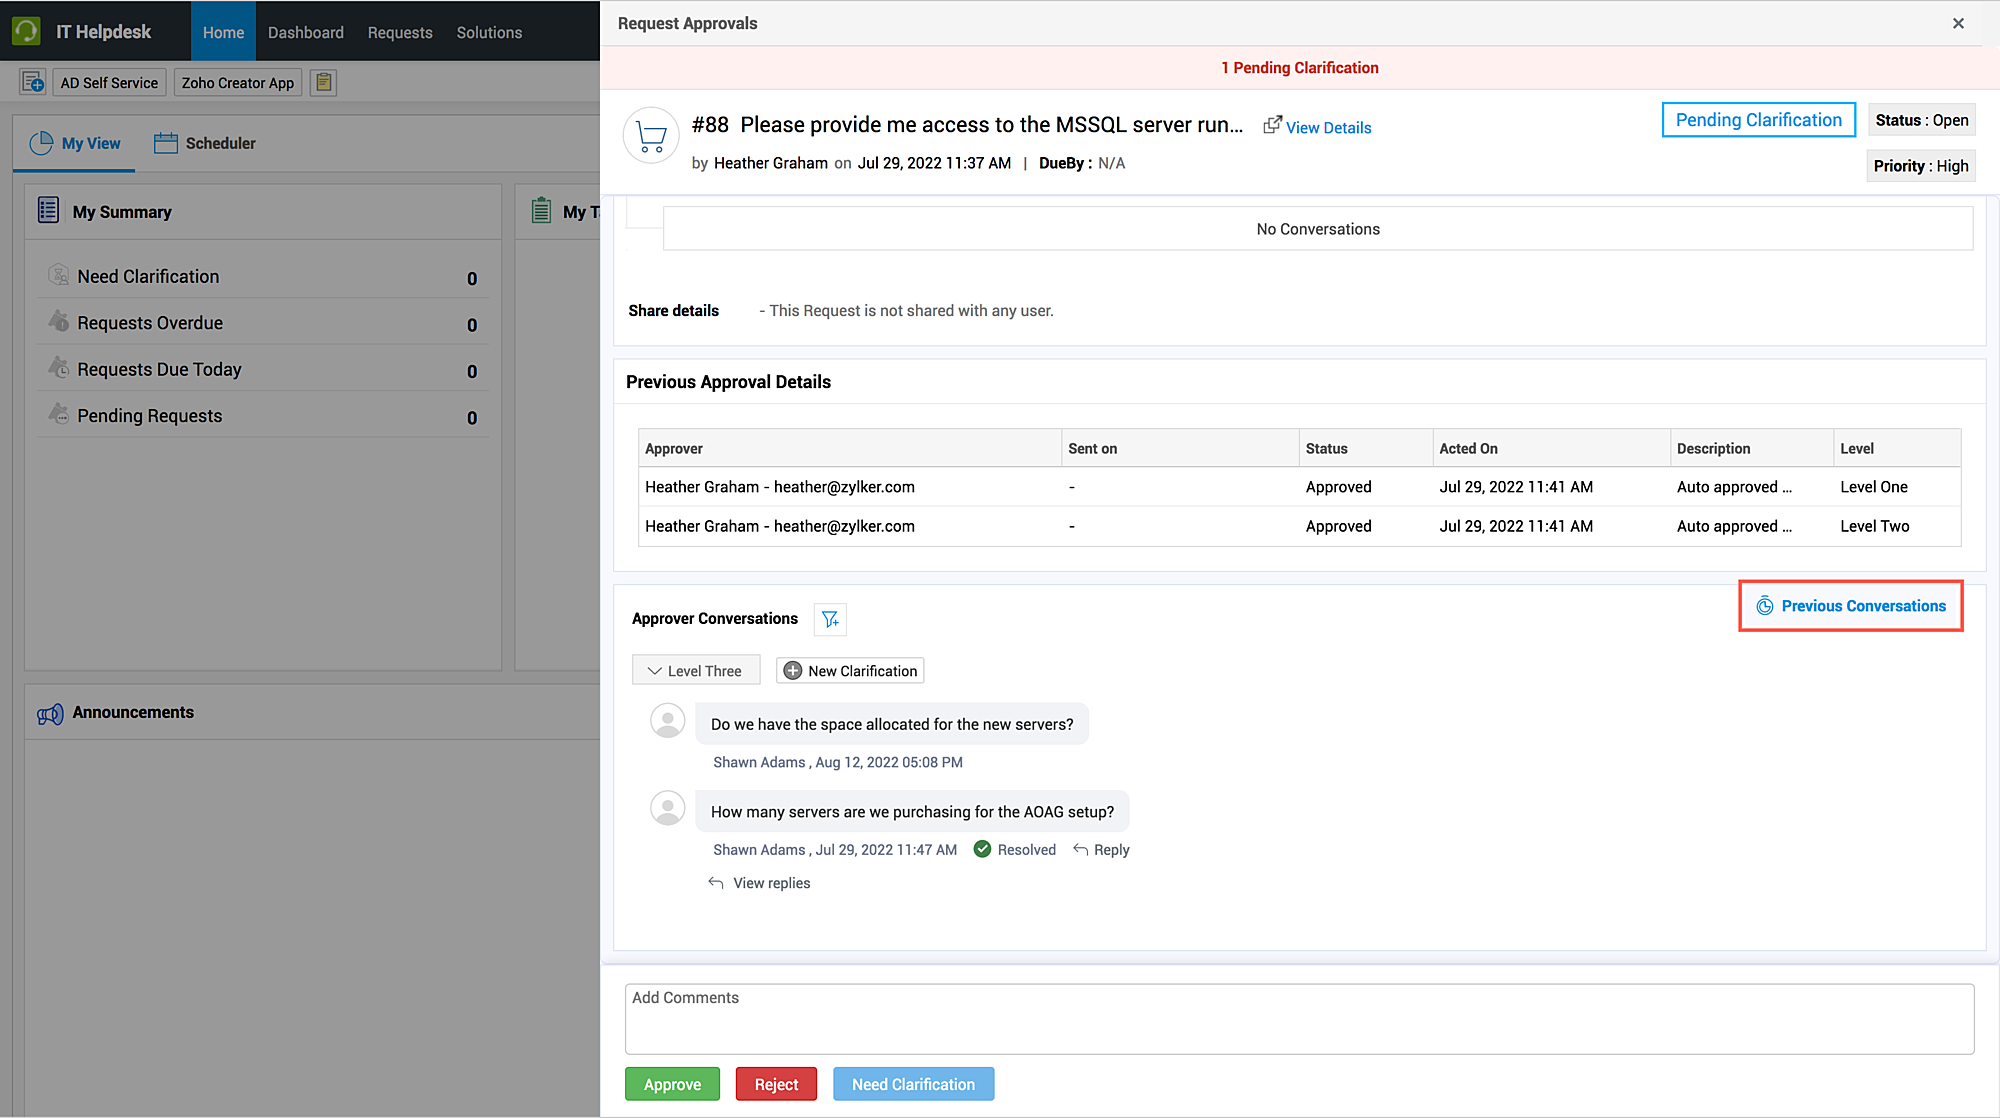The image size is (2000, 1118).
Task: Open Previous Conversations
Action: 1851,606
